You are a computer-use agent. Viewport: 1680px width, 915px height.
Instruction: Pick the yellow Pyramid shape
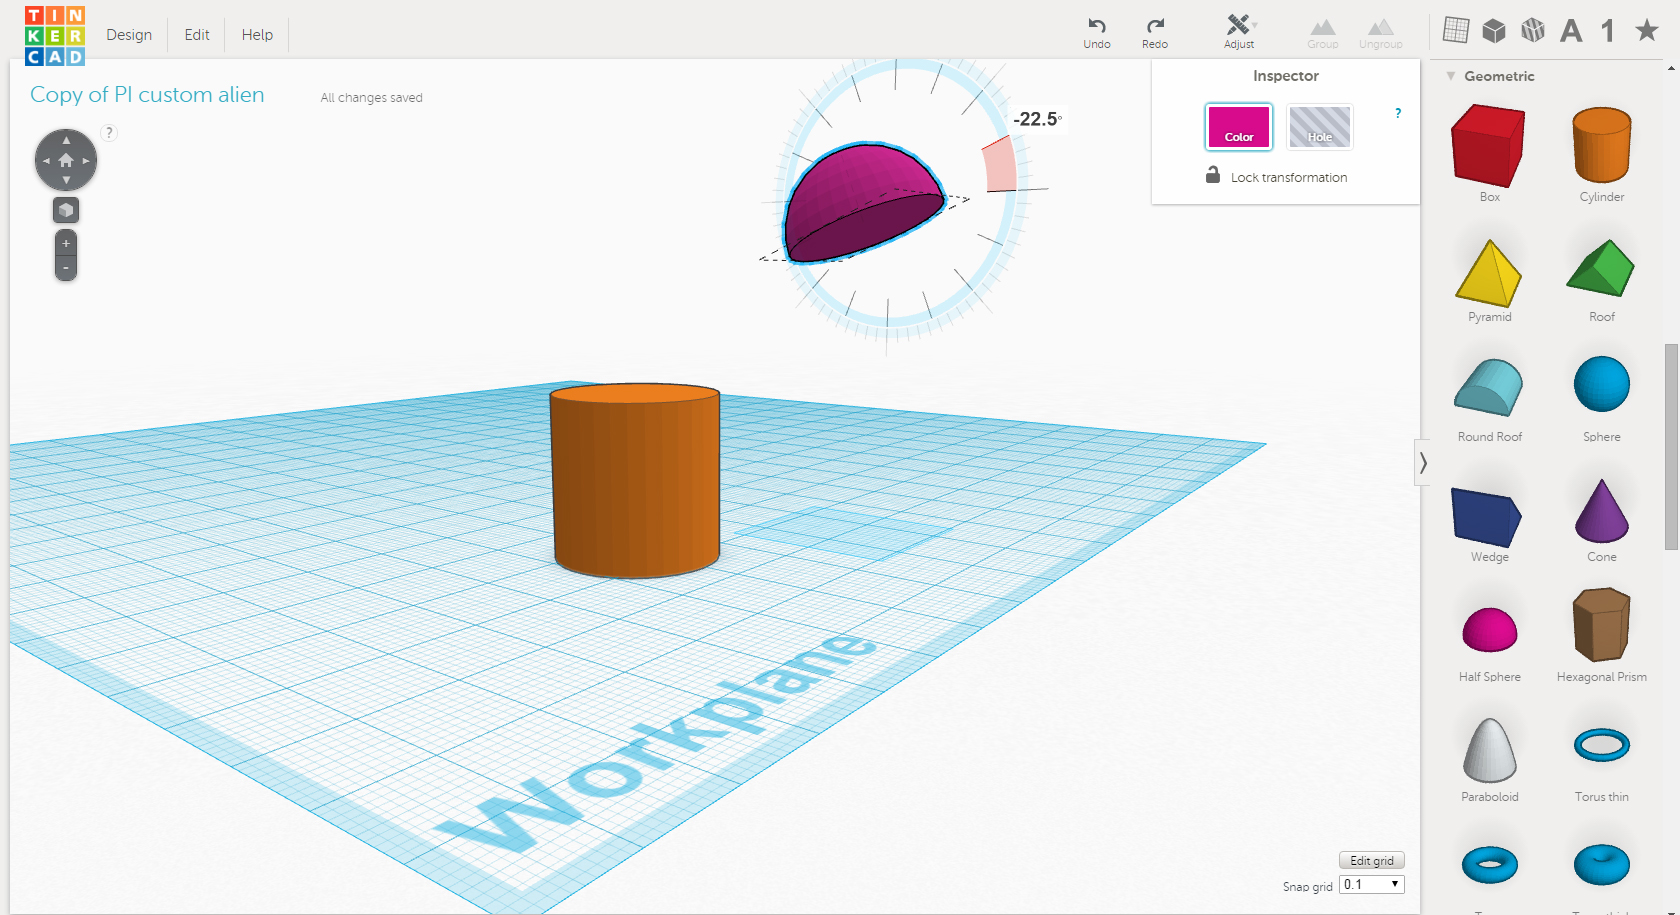point(1489,273)
